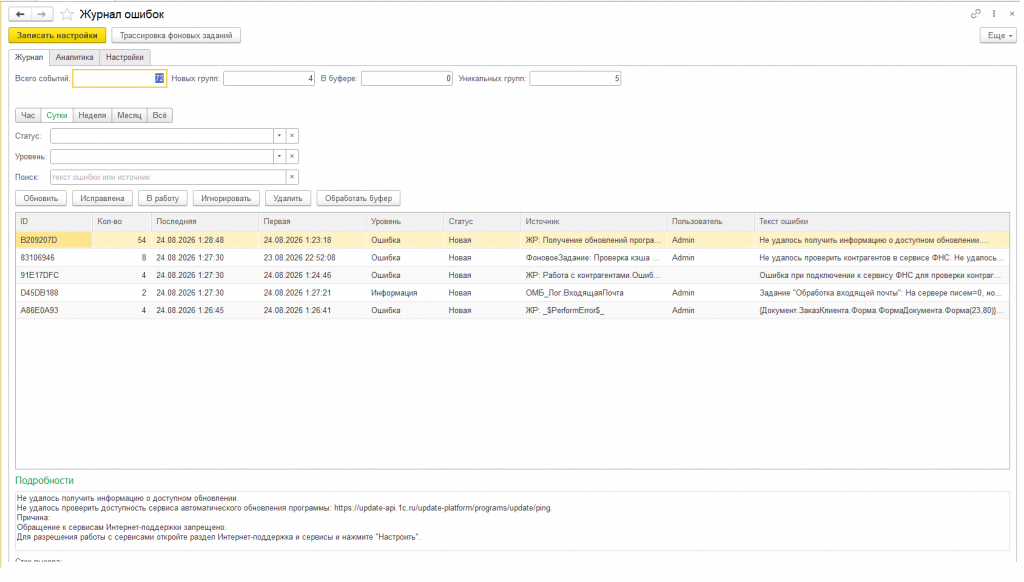The width and height of the screenshot is (1024, 582).
Task: Sort by the Текст ошибки column header
Action: pyautogui.click(x=881, y=222)
